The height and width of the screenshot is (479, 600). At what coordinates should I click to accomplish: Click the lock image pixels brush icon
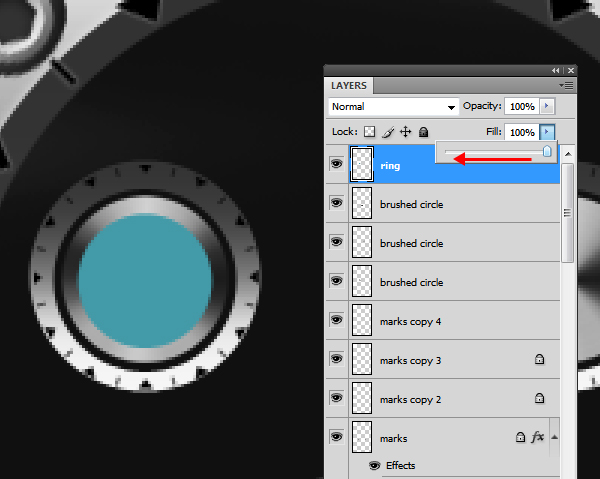[x=388, y=132]
